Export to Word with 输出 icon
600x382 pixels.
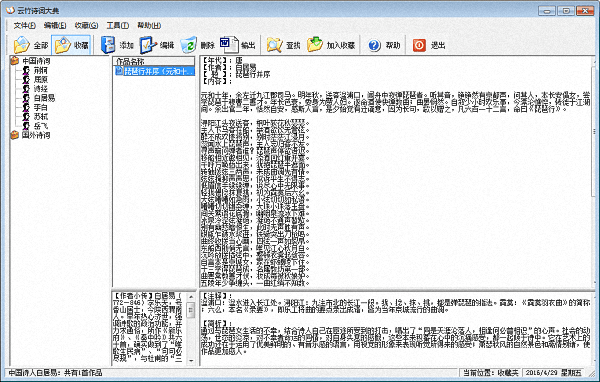click(x=238, y=45)
